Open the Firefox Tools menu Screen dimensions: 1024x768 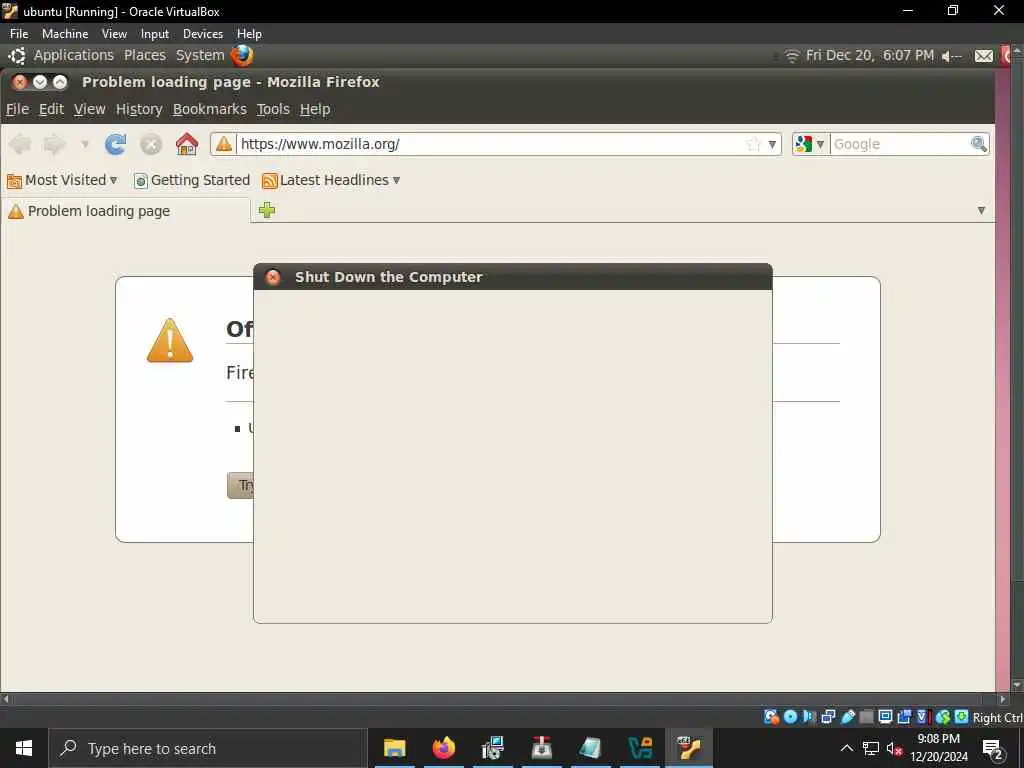click(273, 109)
